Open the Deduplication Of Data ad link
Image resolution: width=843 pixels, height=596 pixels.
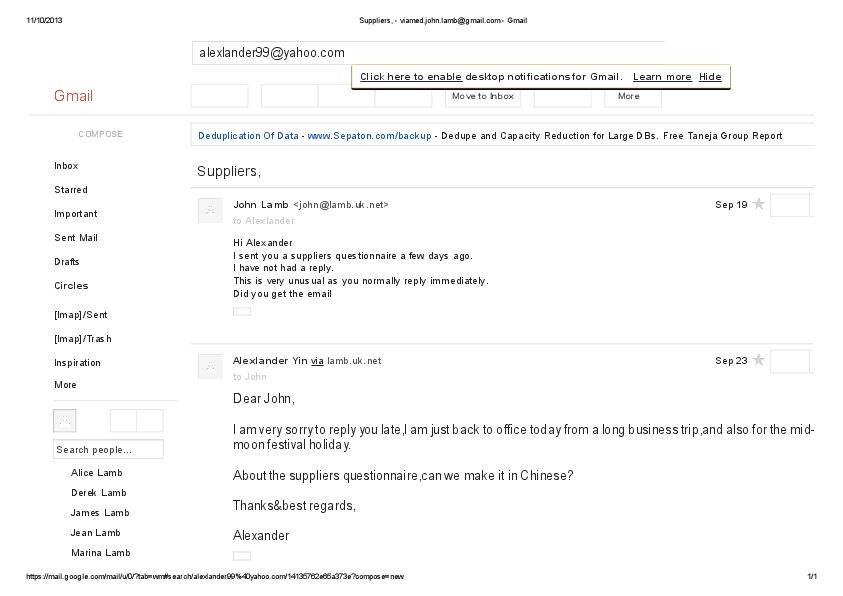[x=248, y=136]
